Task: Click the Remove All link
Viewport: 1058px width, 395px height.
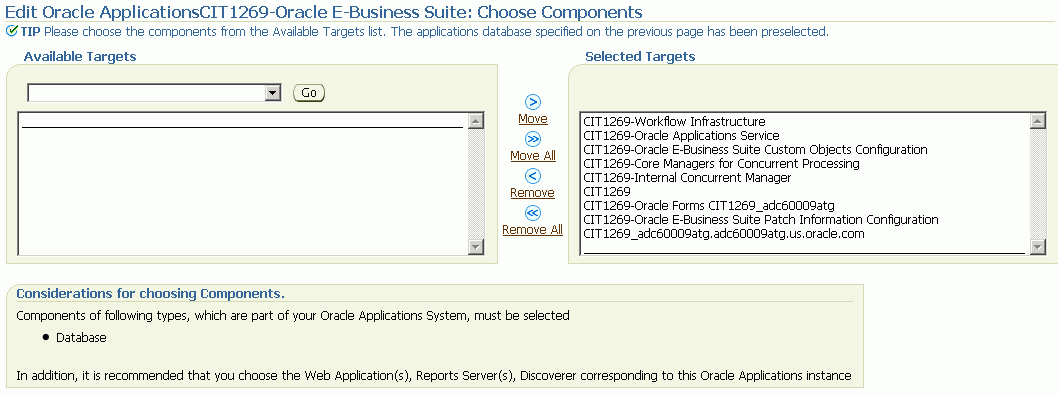Action: [532, 230]
